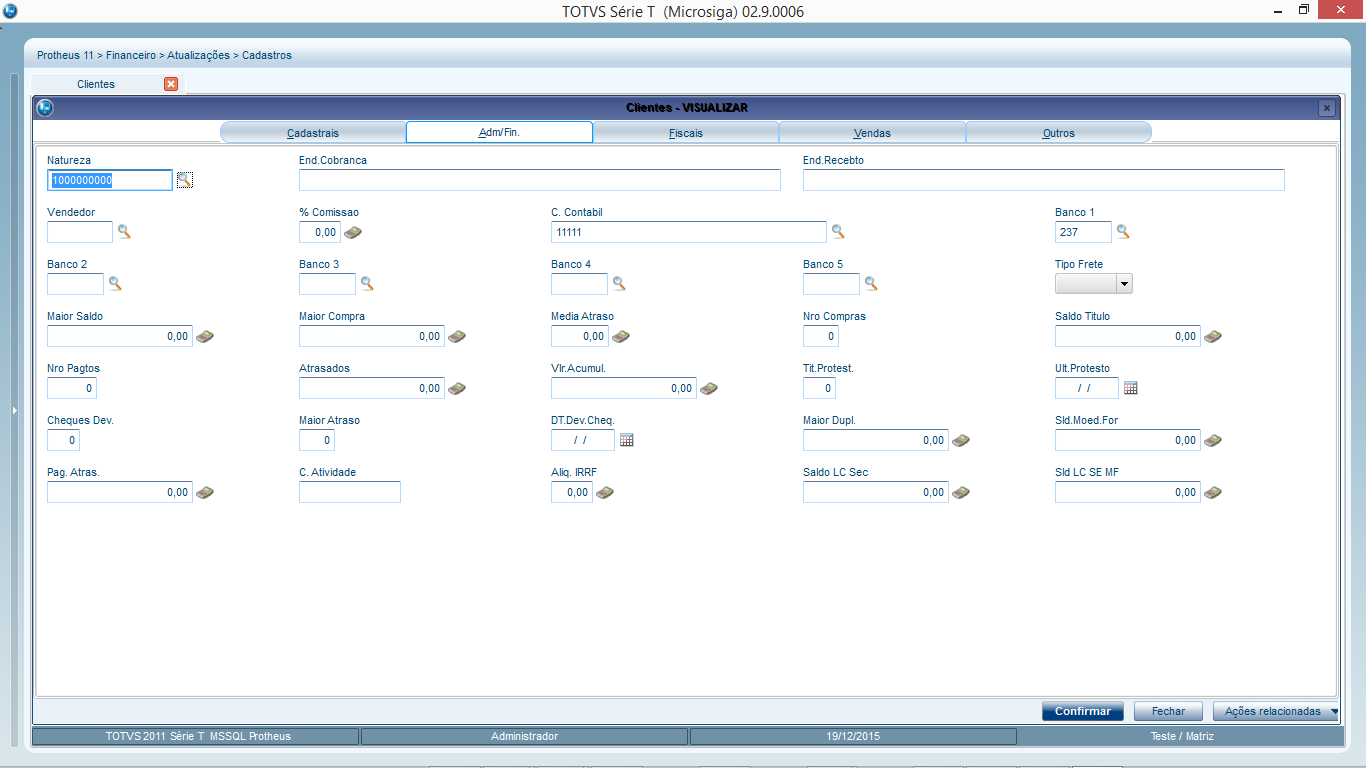
Task: Click status bar text Teste / Matriz
Action: [1182, 736]
